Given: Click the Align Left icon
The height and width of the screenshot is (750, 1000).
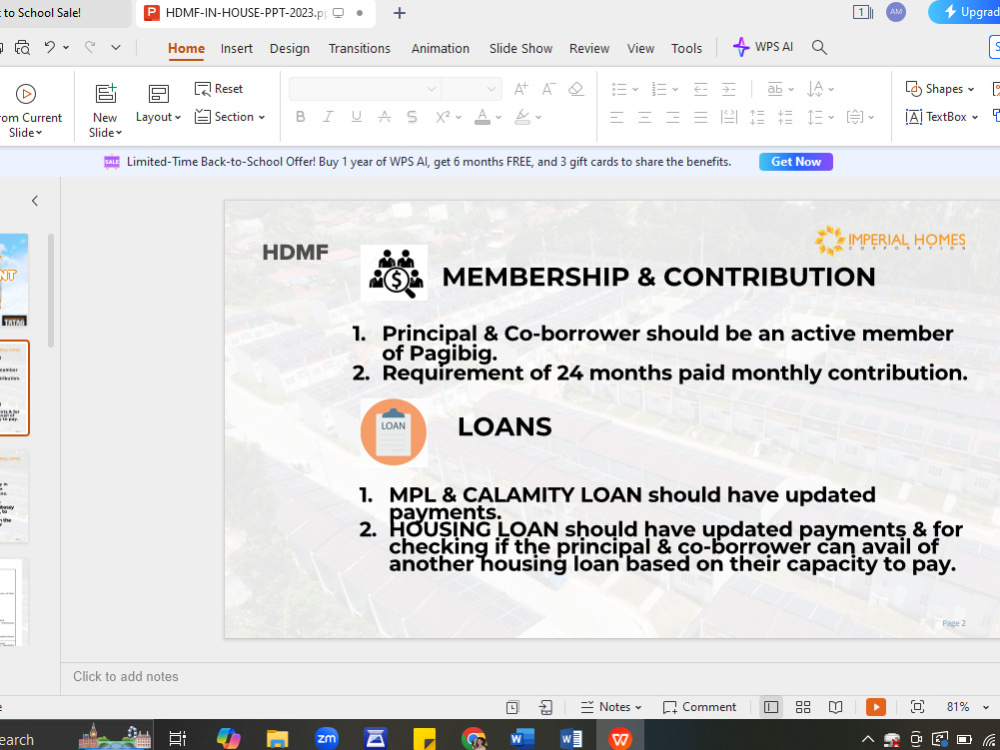Looking at the screenshot, I should [616, 117].
